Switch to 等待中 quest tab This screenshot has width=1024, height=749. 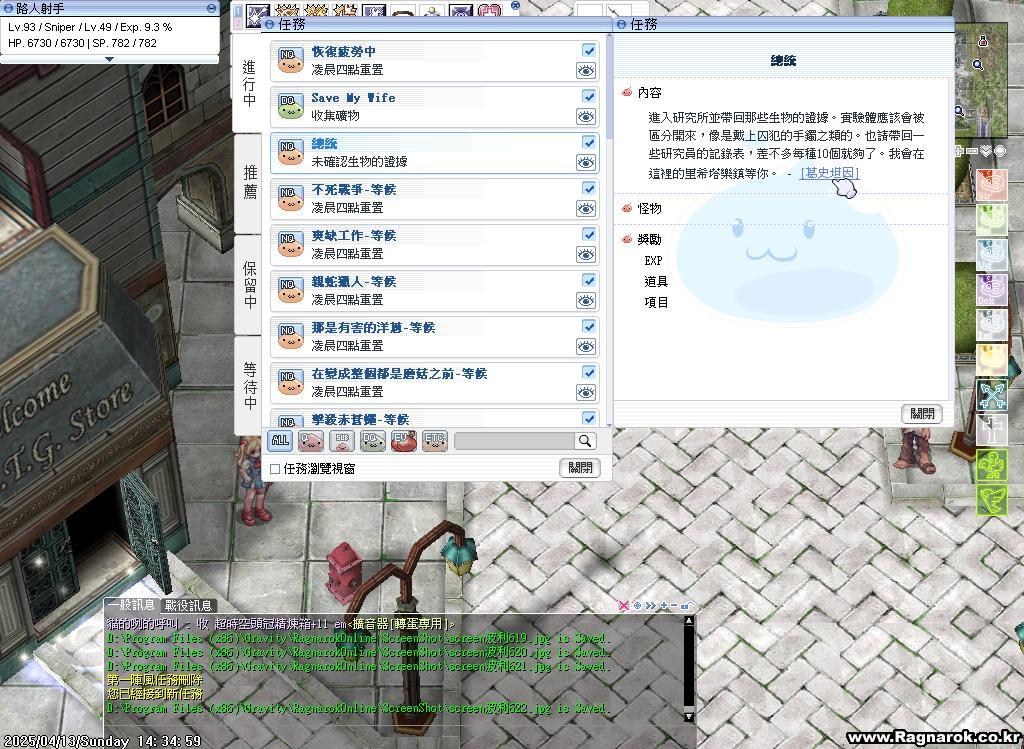pyautogui.click(x=249, y=385)
